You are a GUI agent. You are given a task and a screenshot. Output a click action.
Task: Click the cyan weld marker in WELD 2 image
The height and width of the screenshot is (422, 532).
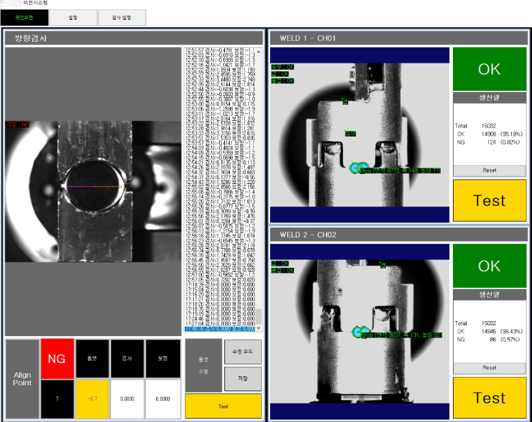pos(361,331)
